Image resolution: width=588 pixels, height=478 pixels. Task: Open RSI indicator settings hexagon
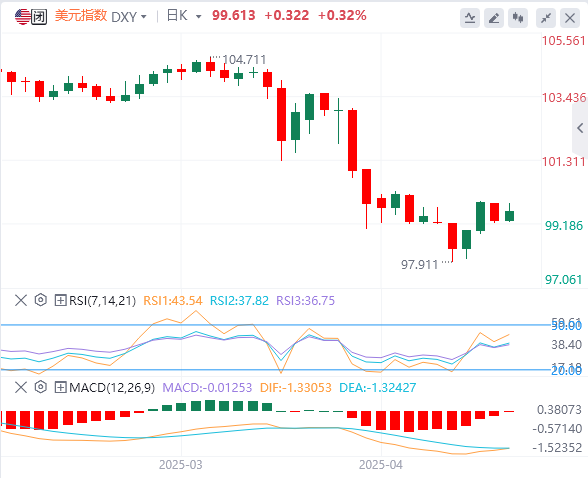click(40, 300)
